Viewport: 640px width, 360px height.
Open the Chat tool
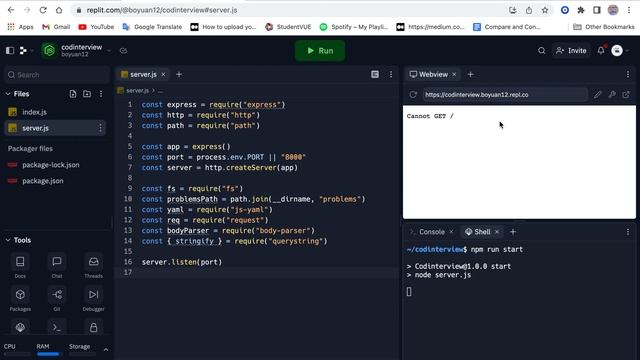57,266
